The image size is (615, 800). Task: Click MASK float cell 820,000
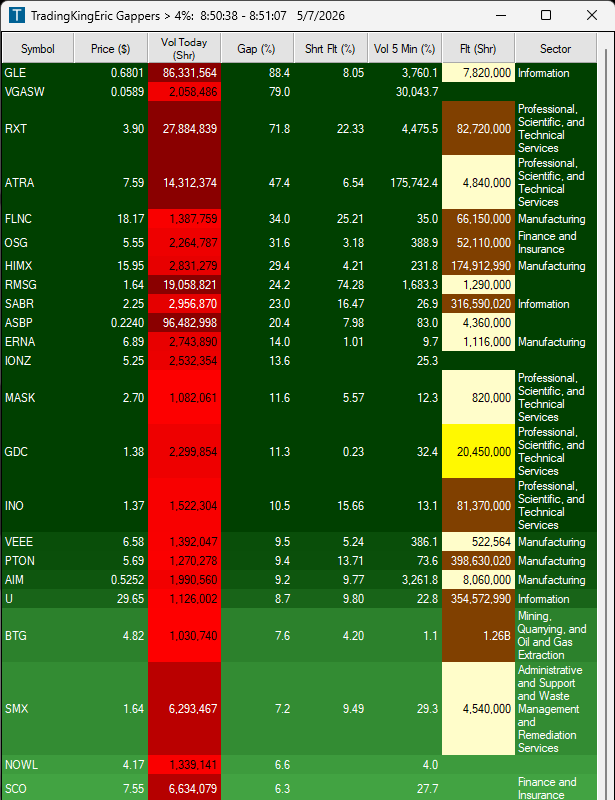pyautogui.click(x=478, y=397)
